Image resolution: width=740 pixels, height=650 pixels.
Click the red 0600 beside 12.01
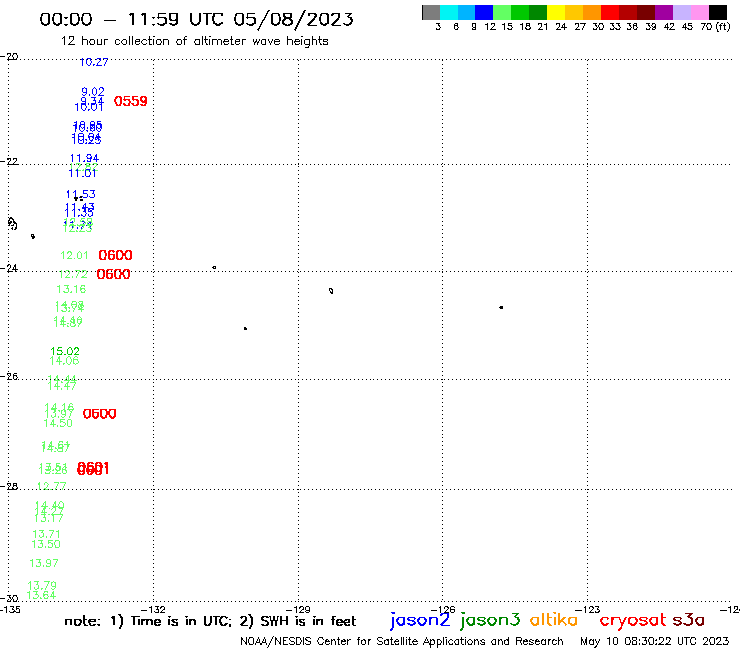point(115,255)
